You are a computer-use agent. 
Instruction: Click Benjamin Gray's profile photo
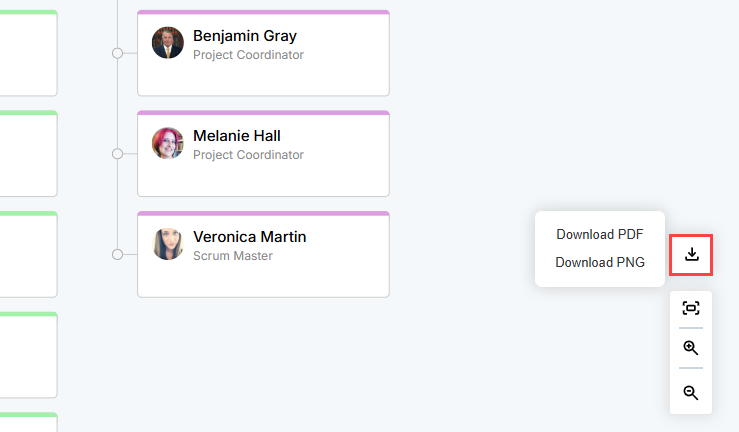(168, 43)
